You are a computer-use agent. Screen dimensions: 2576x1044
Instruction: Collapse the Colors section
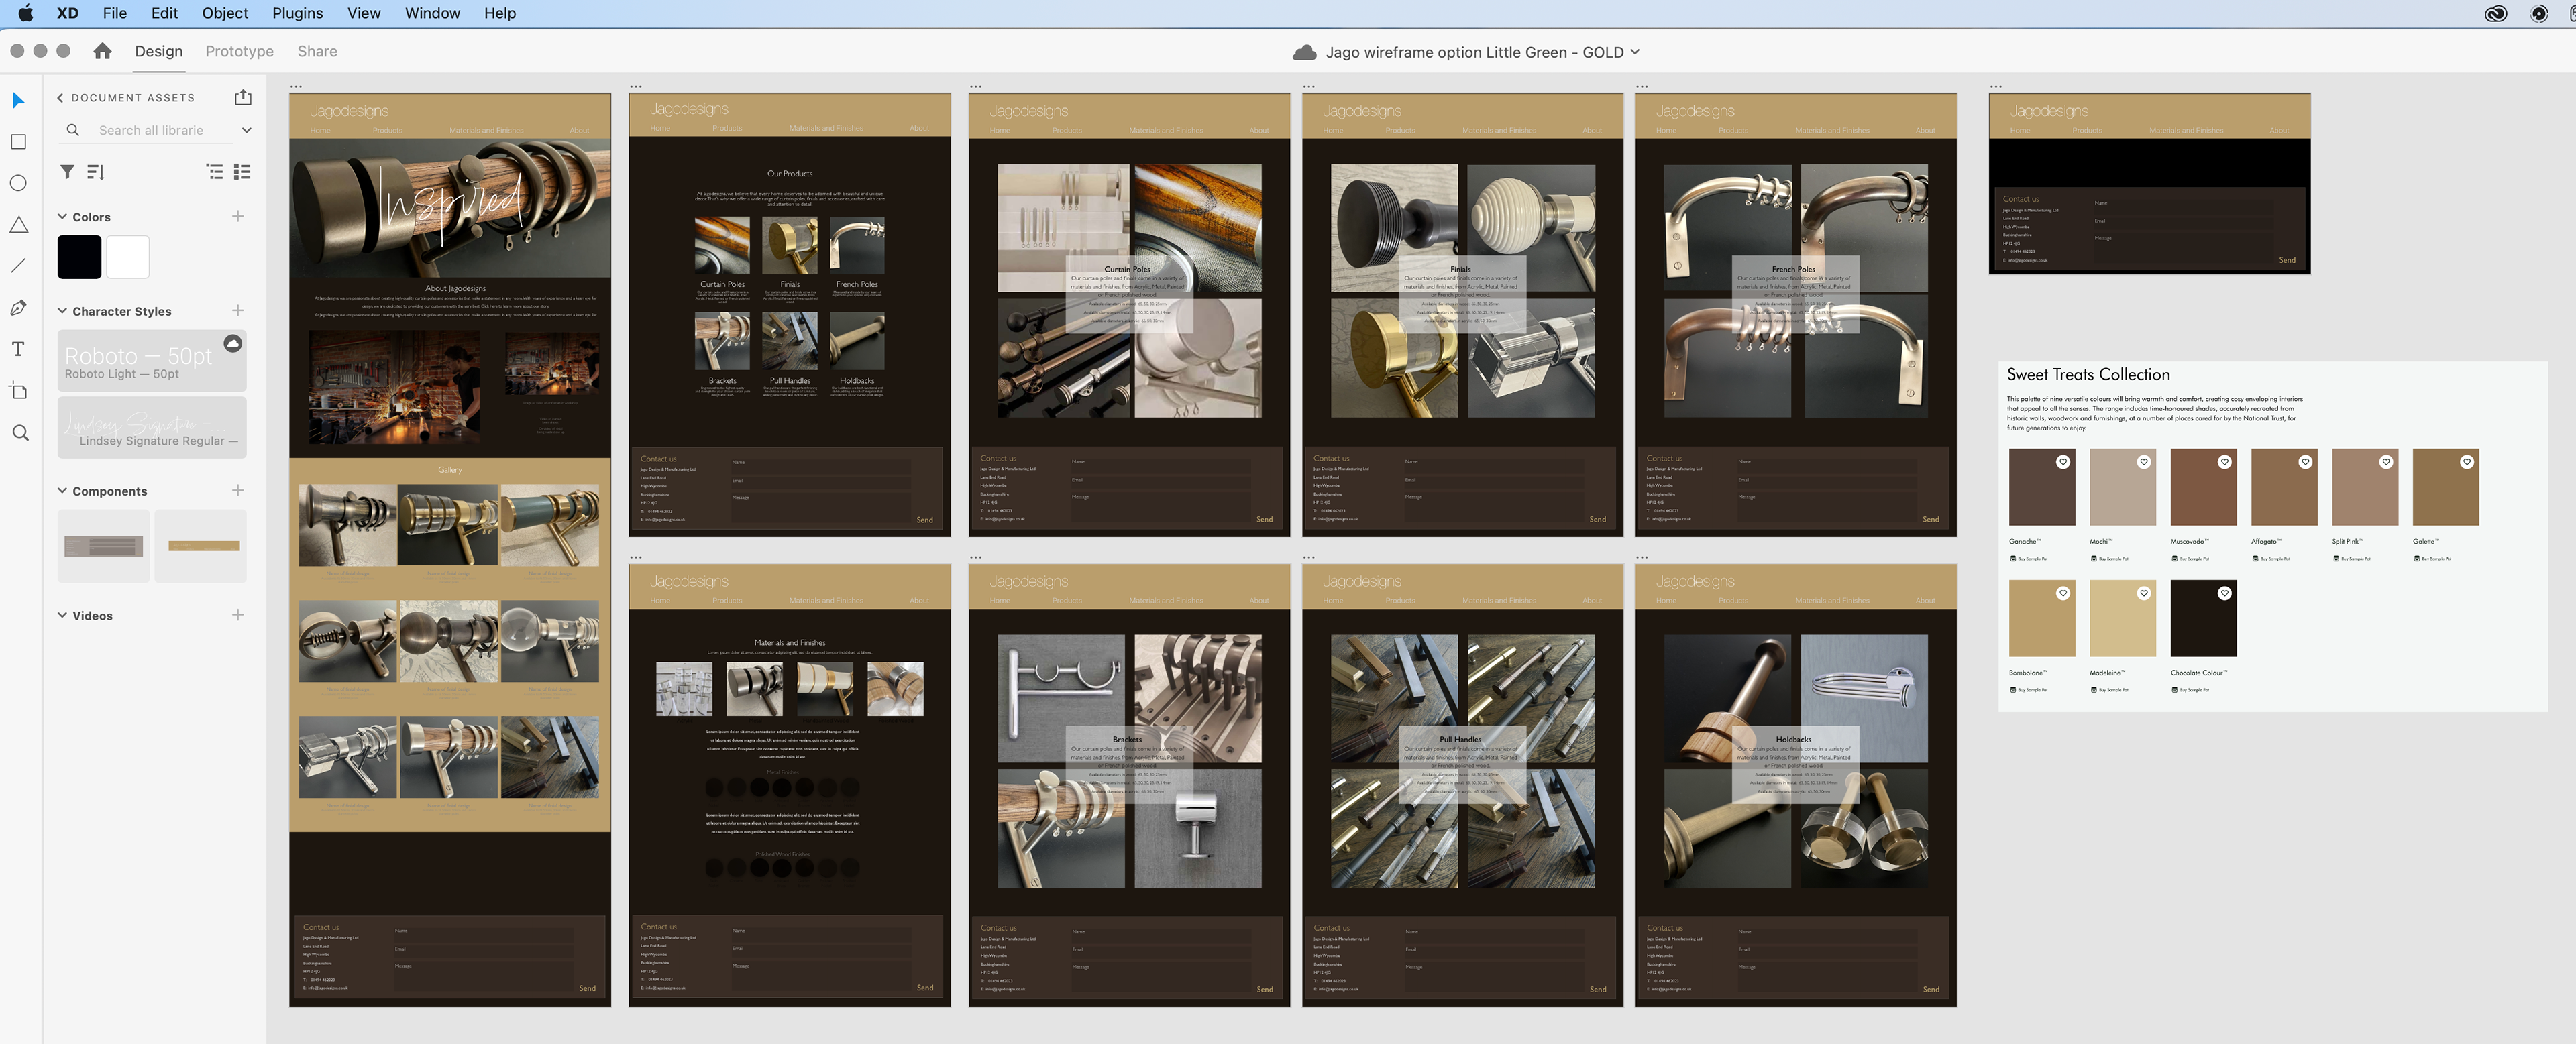pos(62,216)
